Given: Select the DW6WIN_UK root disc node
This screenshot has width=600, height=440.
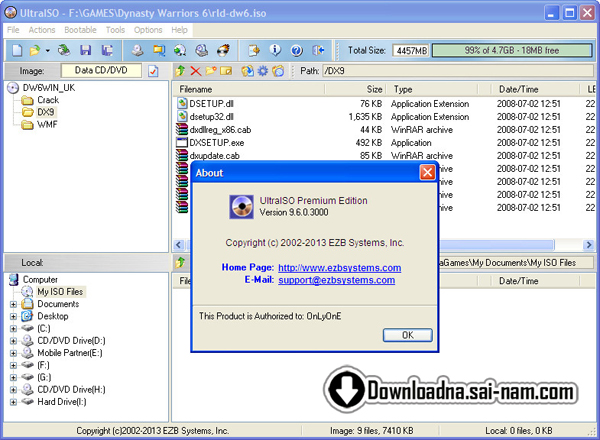Looking at the screenshot, I should 49,88.
